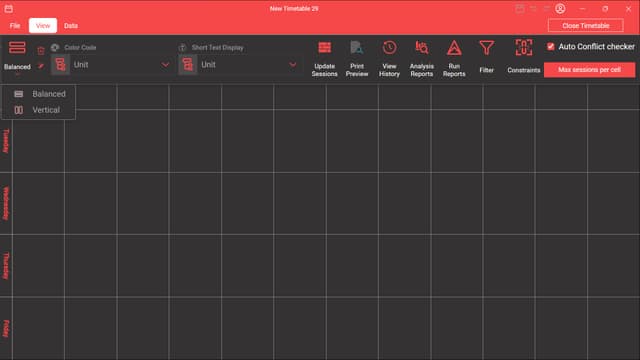Click the Close Timetable button
The height and width of the screenshot is (360, 640).
pos(586,26)
